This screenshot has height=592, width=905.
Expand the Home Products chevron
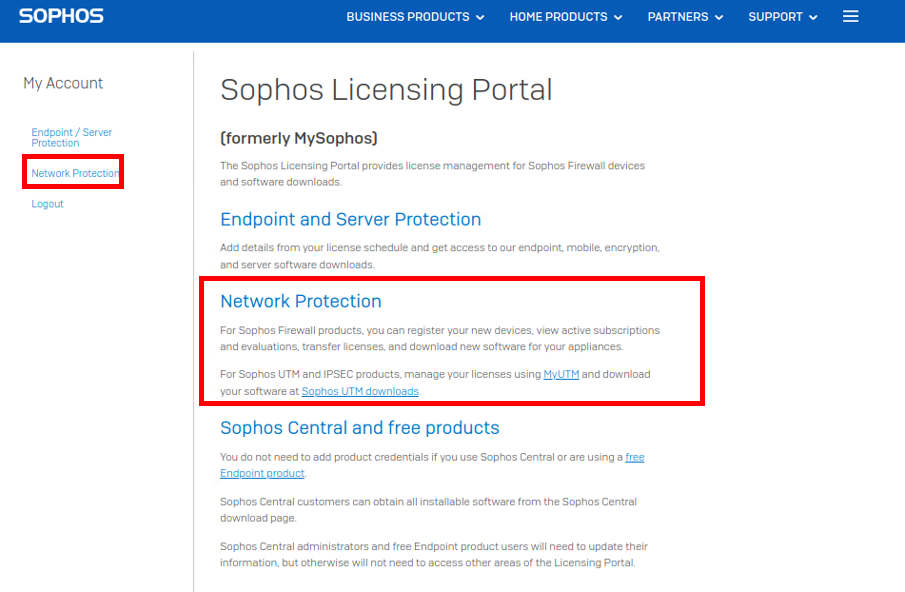618,17
